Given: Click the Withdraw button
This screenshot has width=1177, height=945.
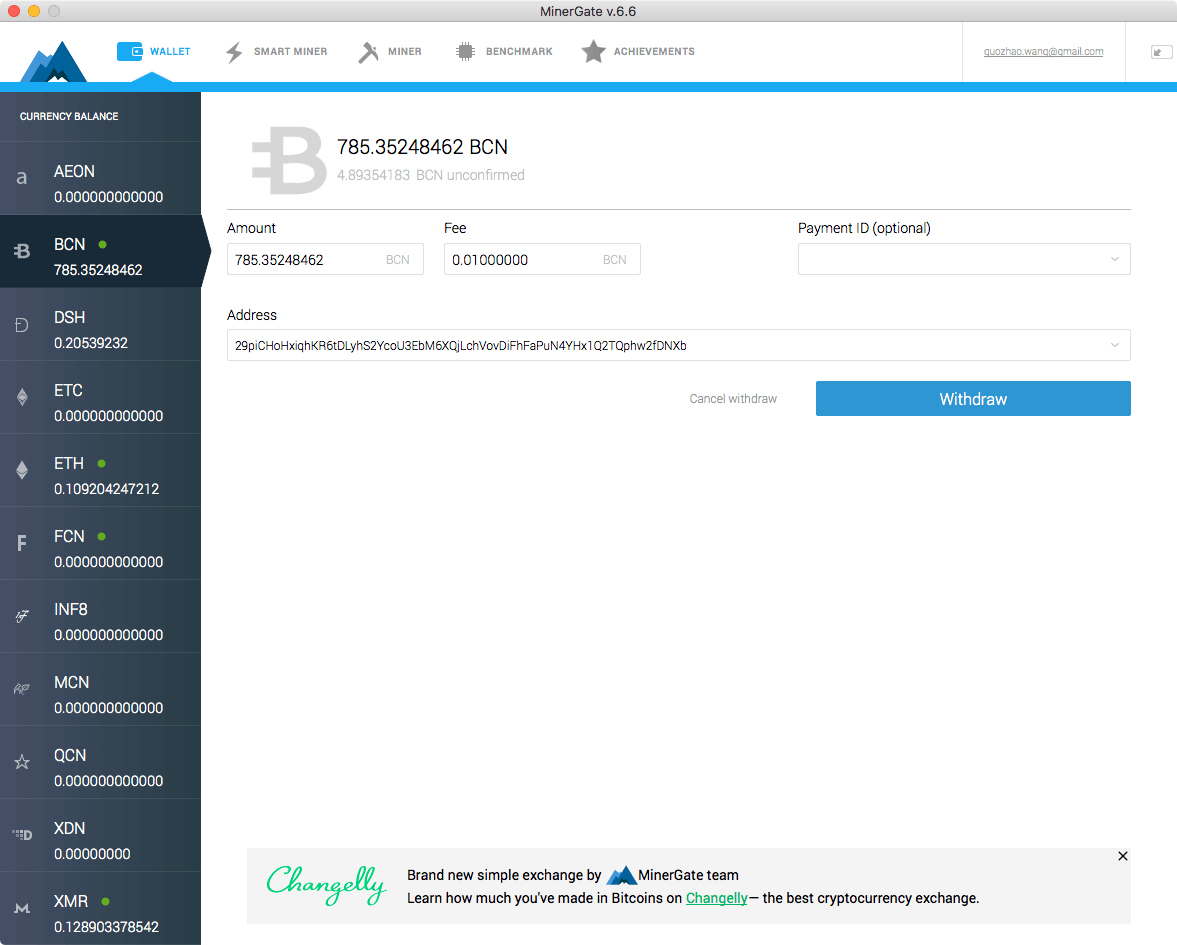Looking at the screenshot, I should [972, 398].
